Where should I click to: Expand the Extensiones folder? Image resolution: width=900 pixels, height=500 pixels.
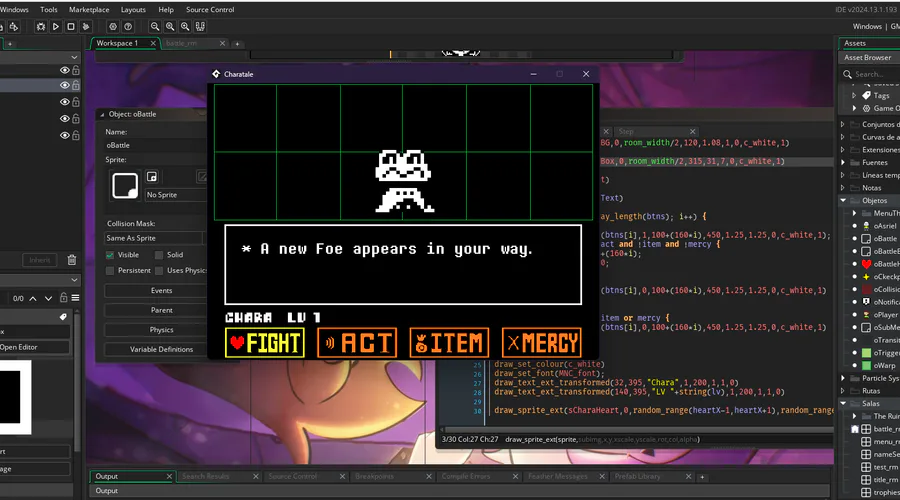[x=843, y=150]
